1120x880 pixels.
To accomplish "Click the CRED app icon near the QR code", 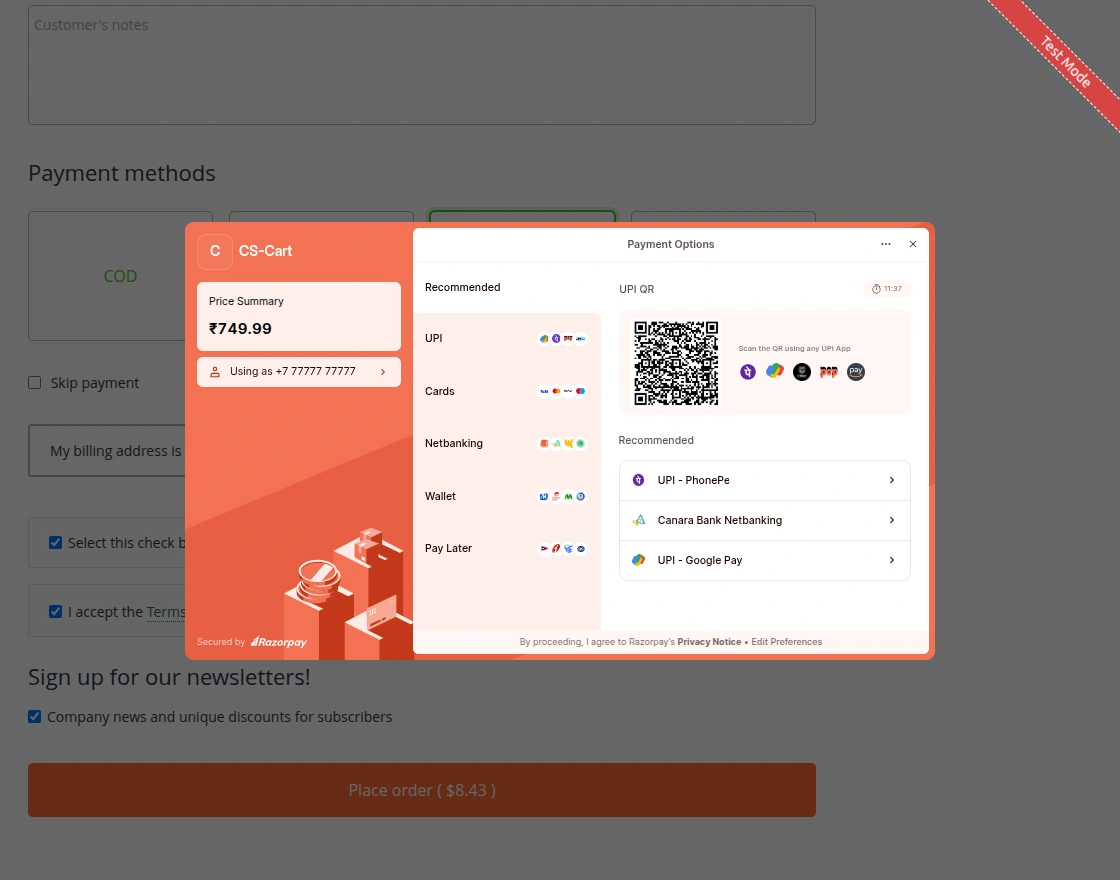I will point(801,371).
